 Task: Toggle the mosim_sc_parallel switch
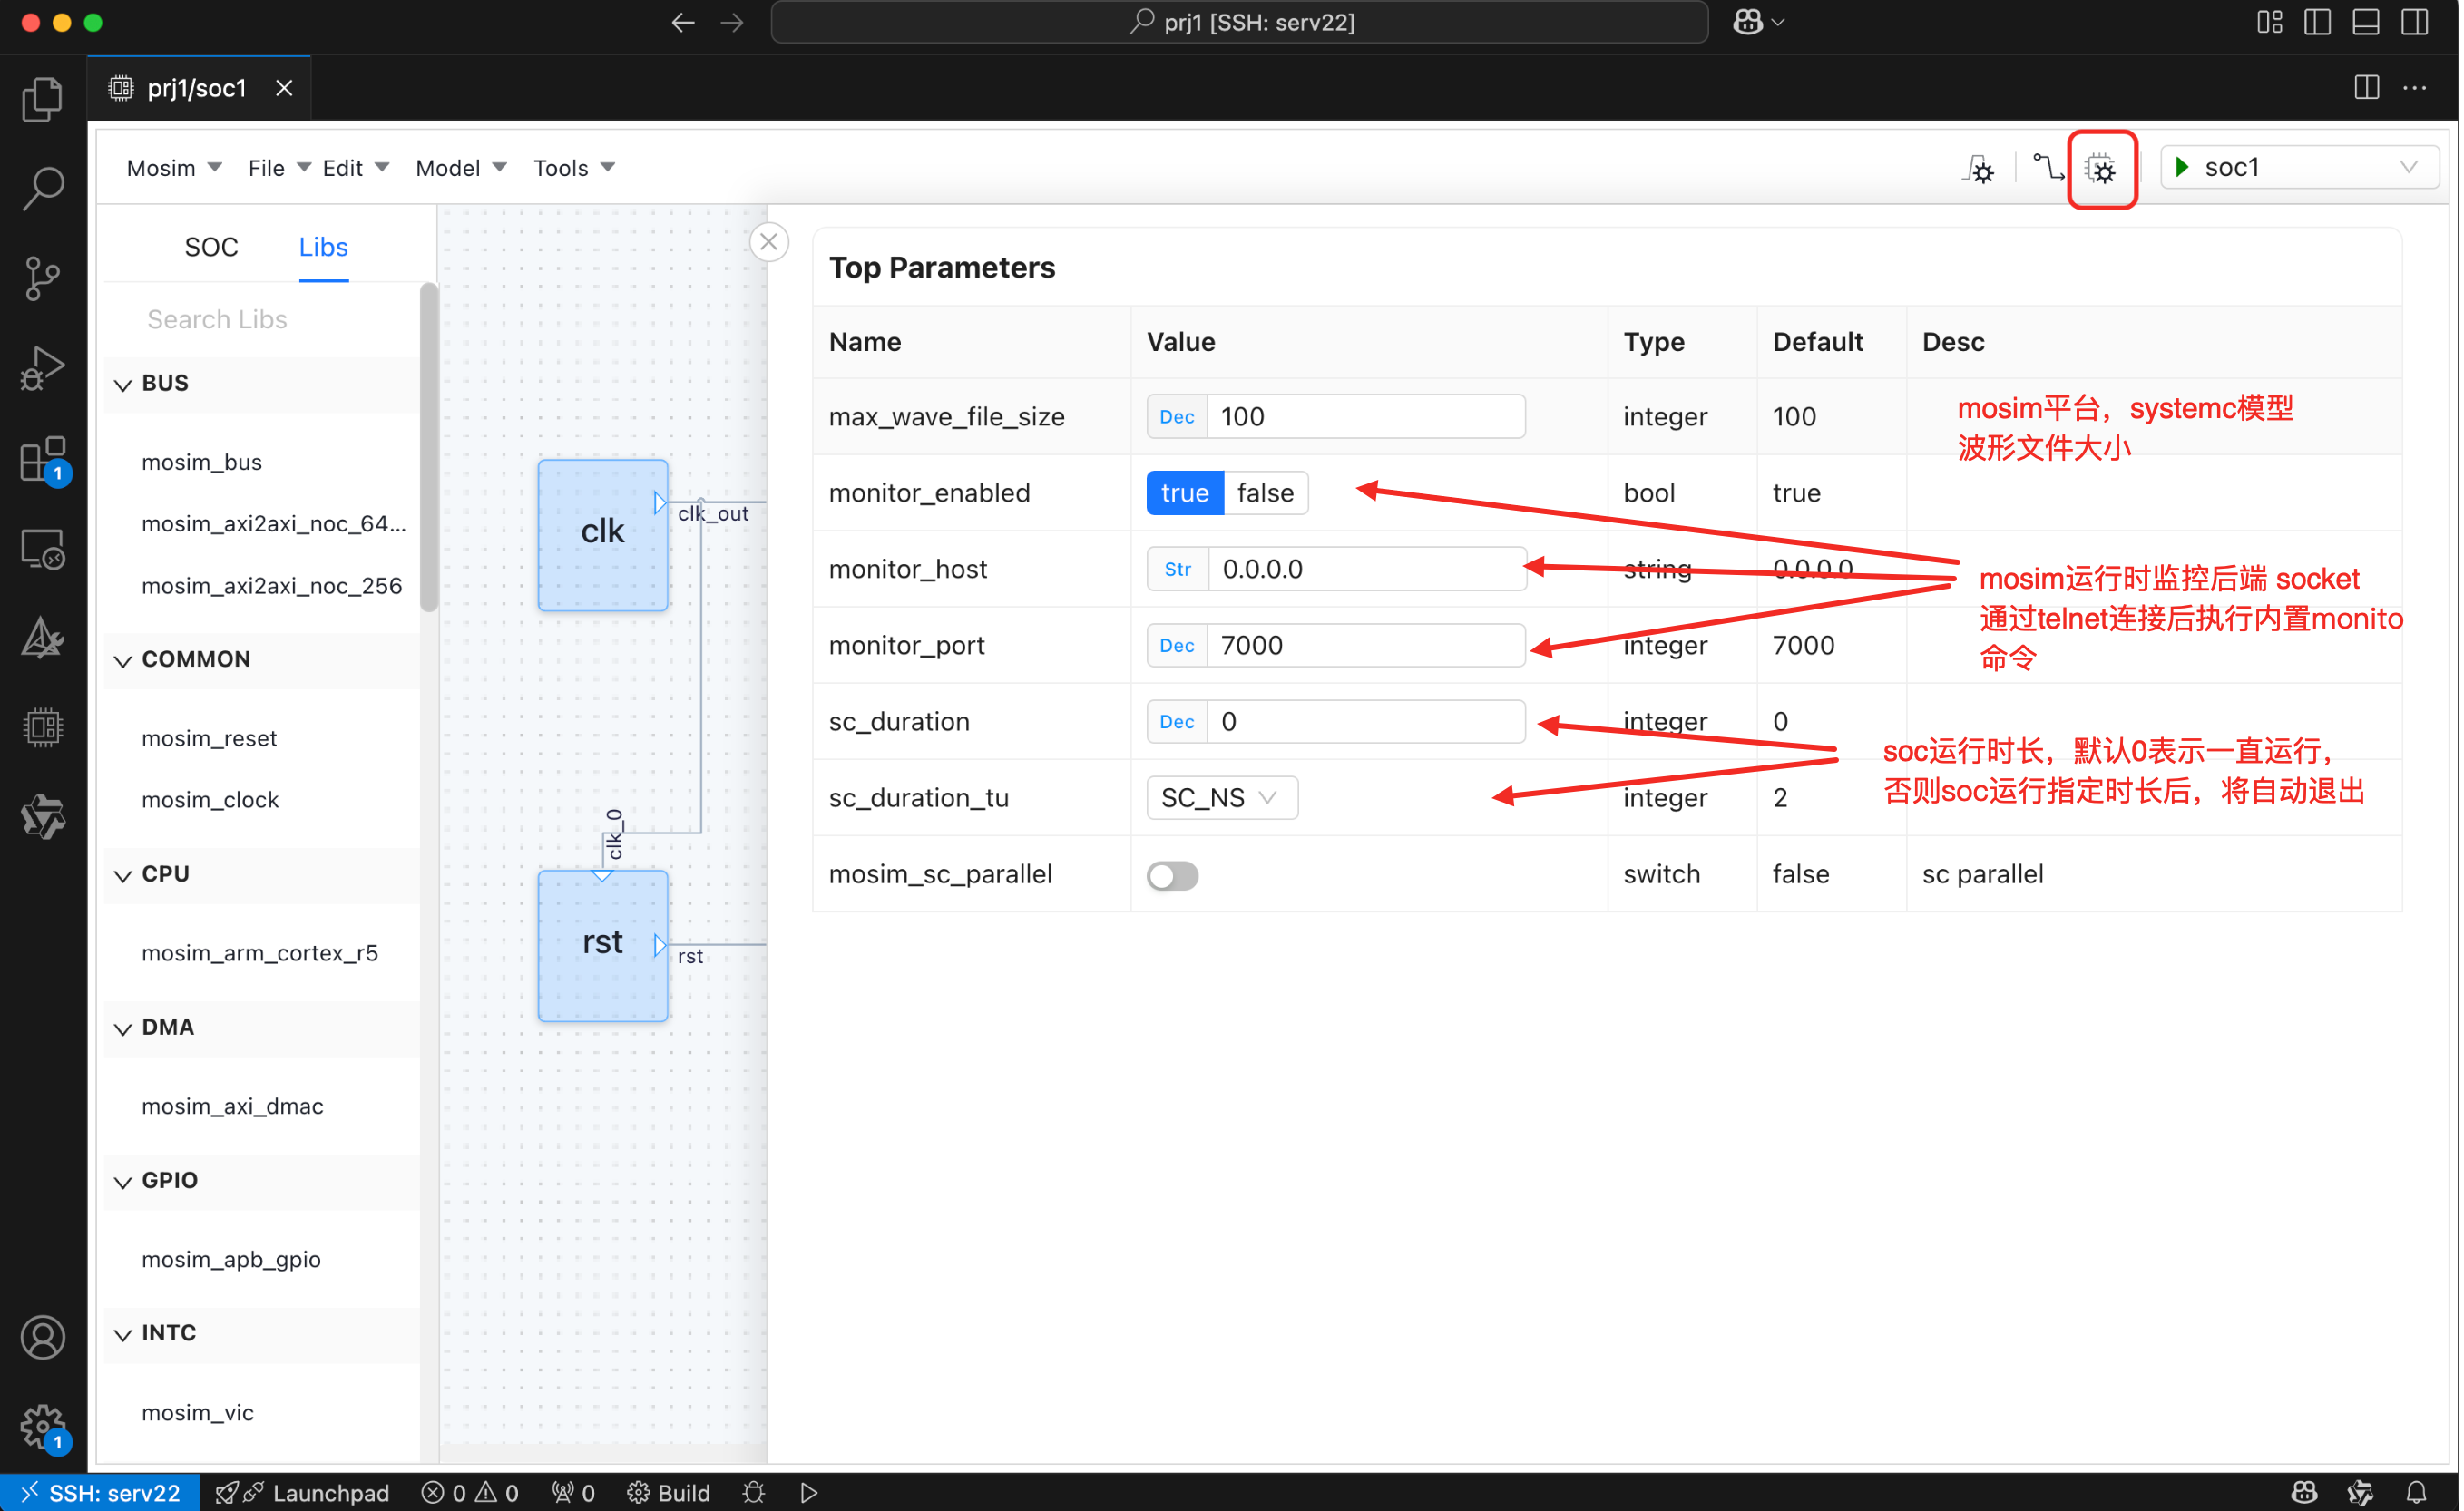point(1172,875)
